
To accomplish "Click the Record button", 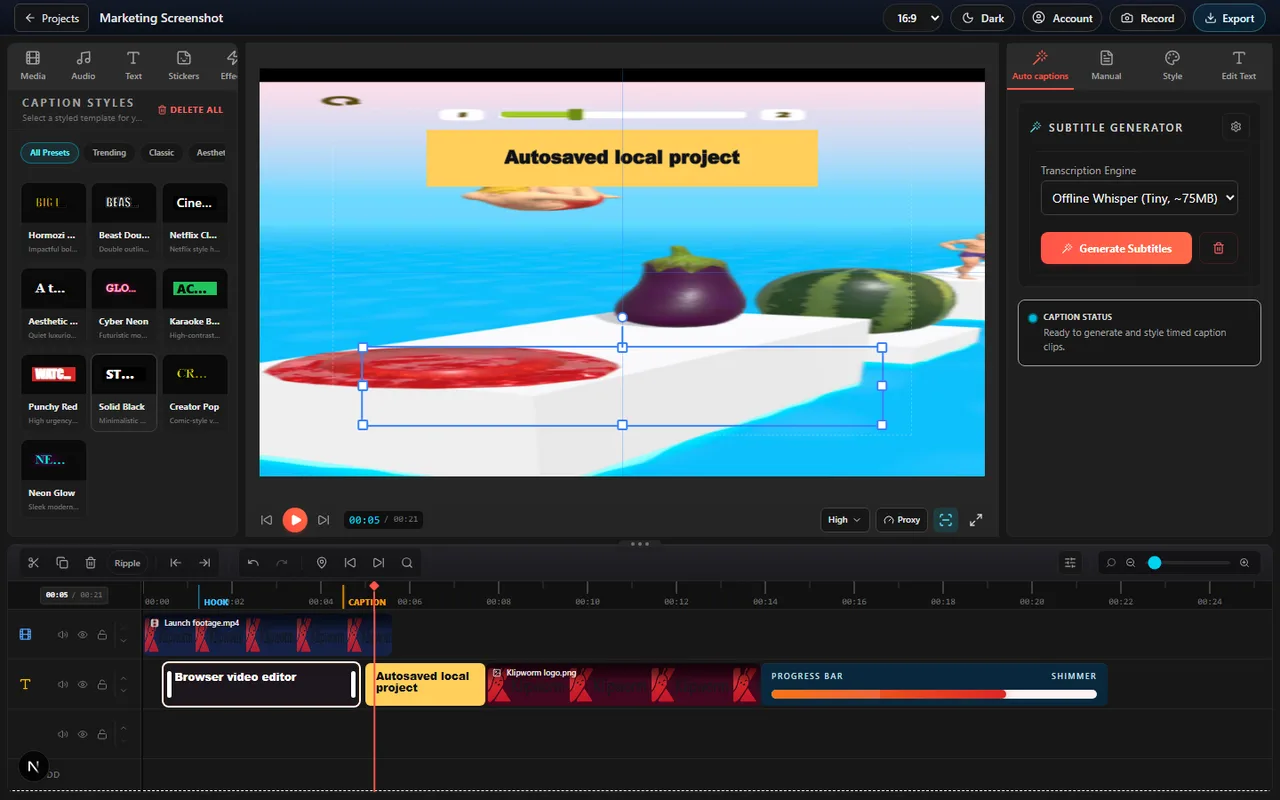I will click(1148, 18).
